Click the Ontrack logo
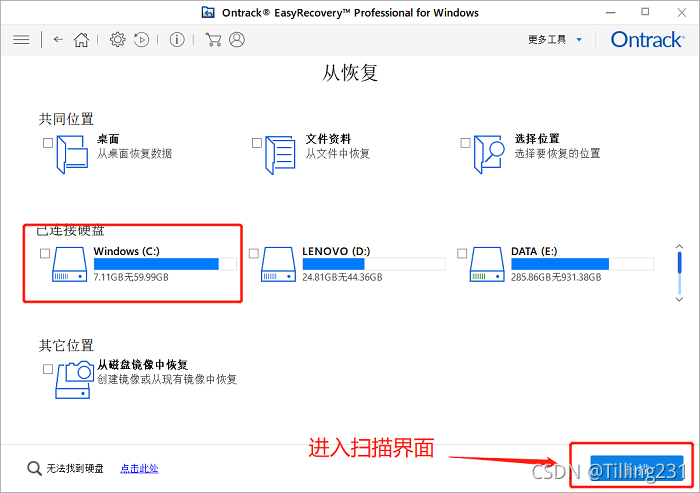The image size is (700, 493). point(647,40)
